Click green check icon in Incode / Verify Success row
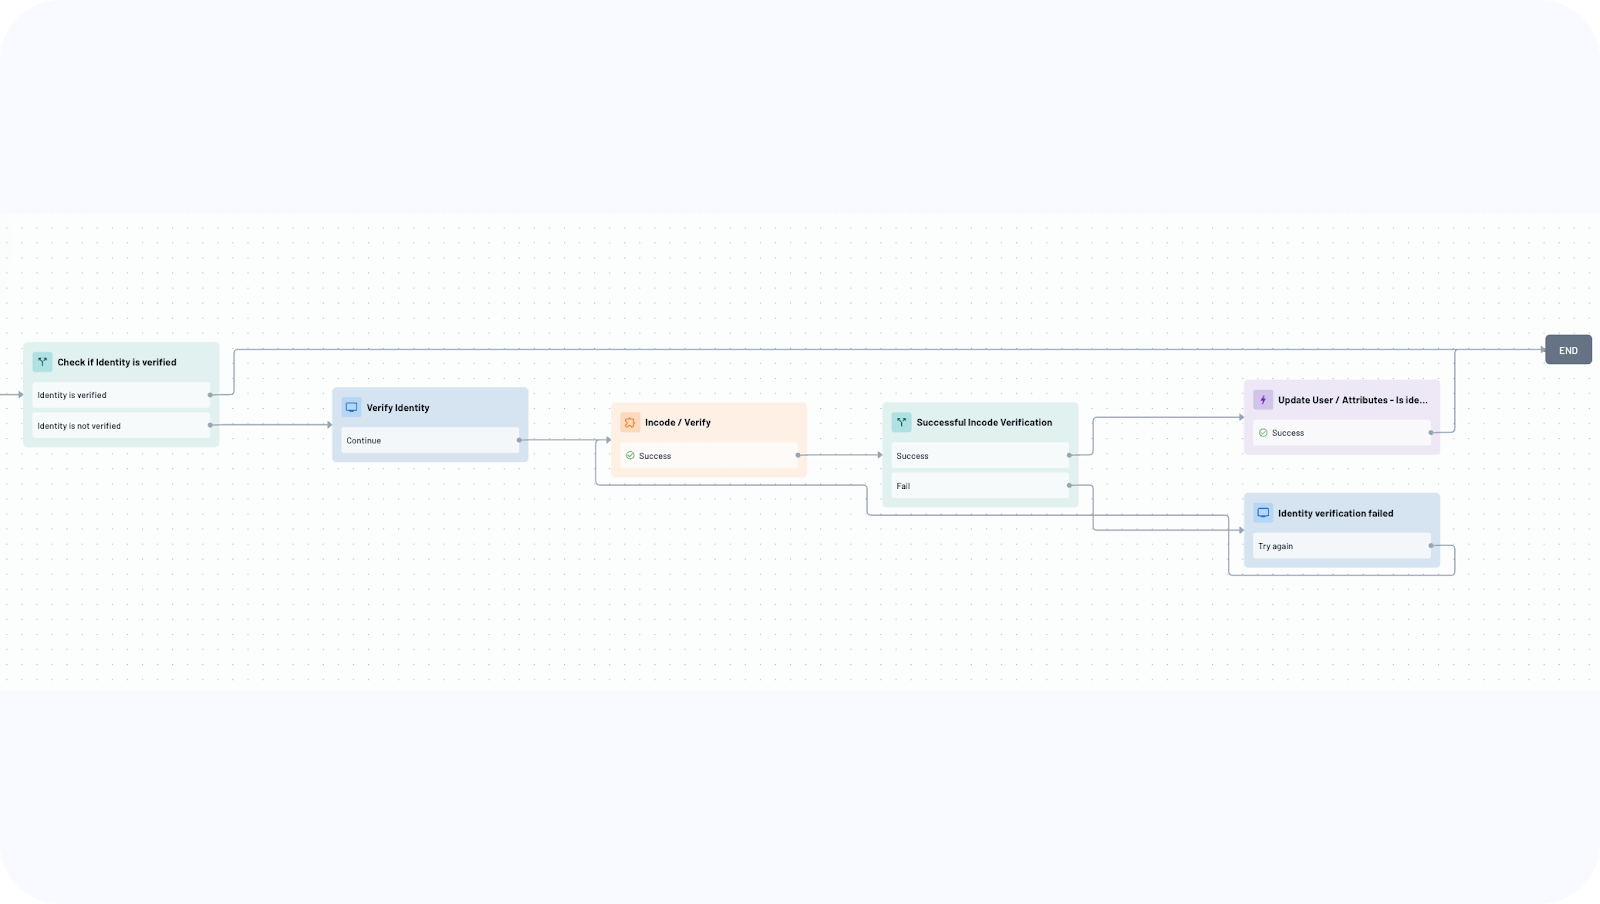This screenshot has height=904, width=1600. tap(630, 456)
